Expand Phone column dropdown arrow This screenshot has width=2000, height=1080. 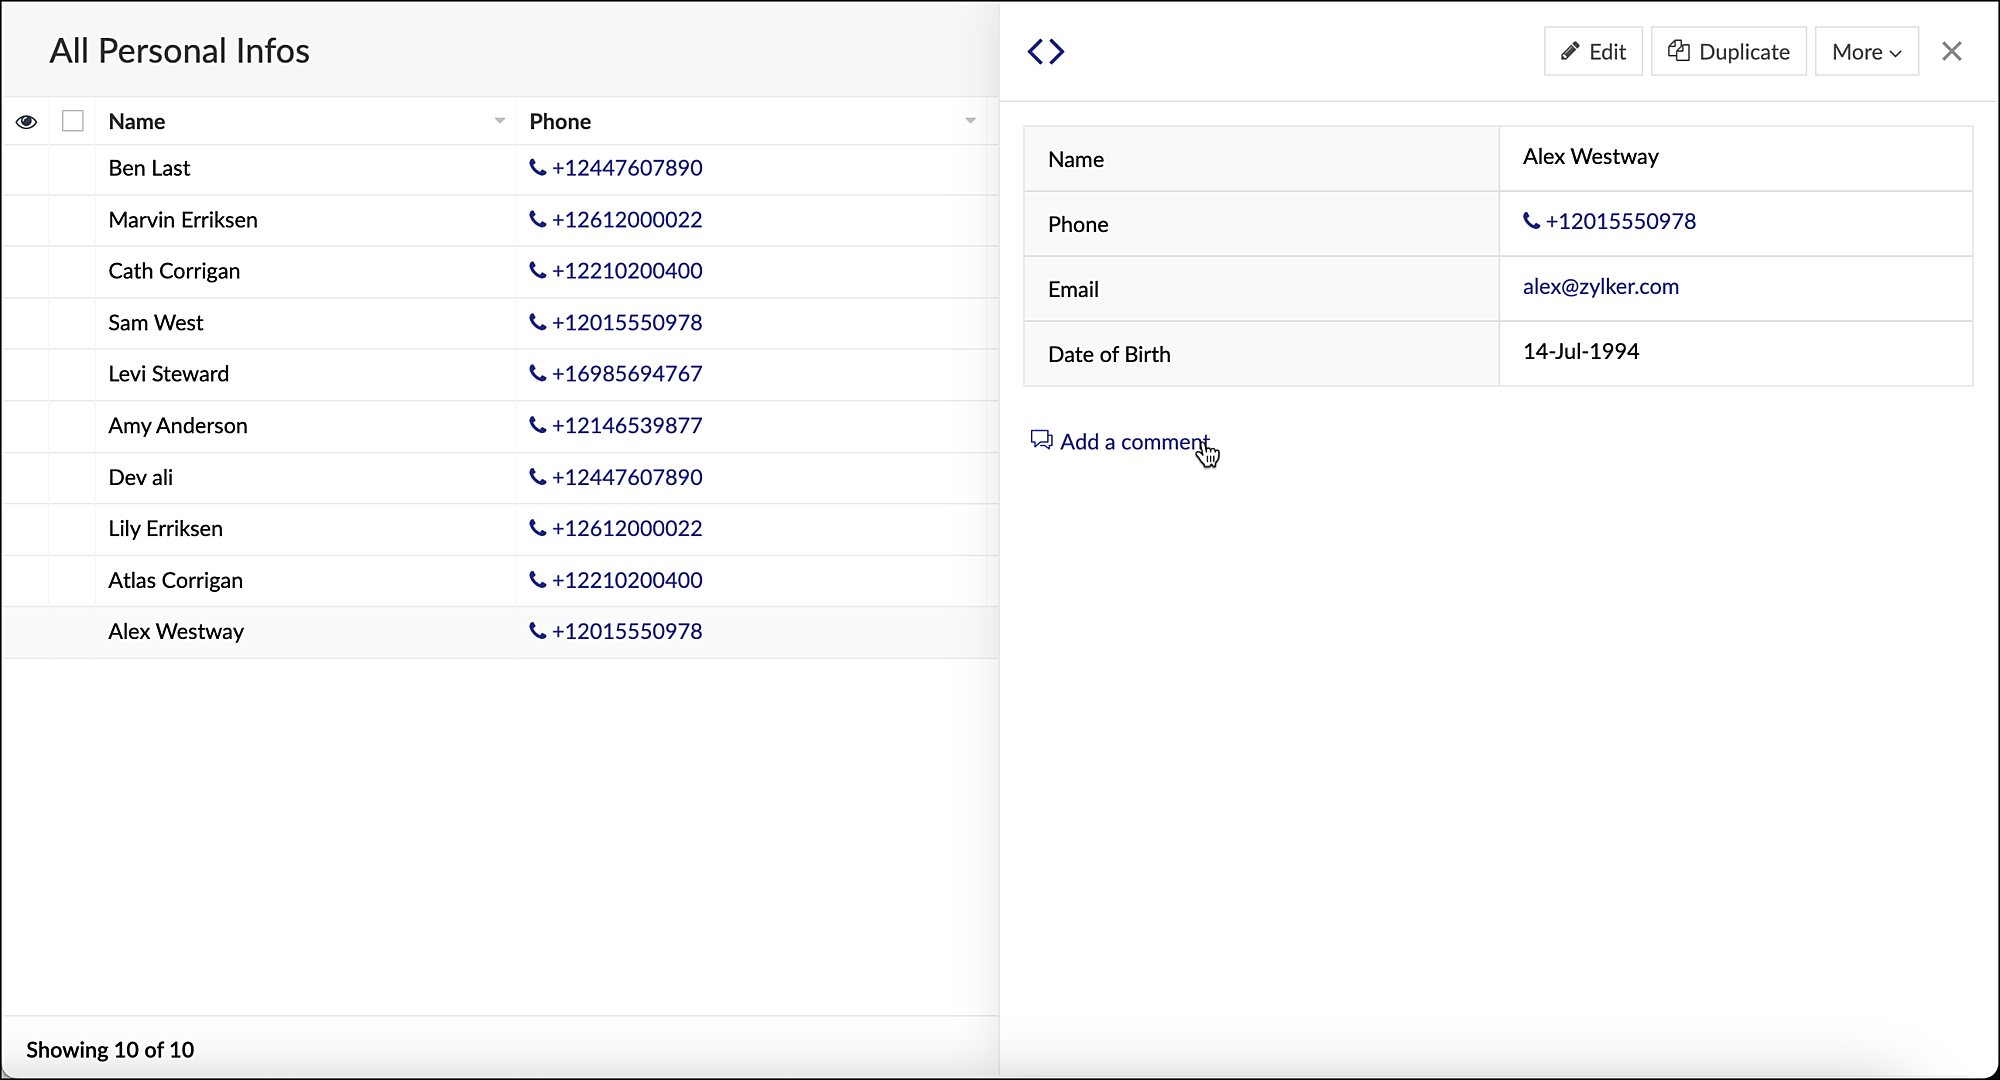pos(970,121)
